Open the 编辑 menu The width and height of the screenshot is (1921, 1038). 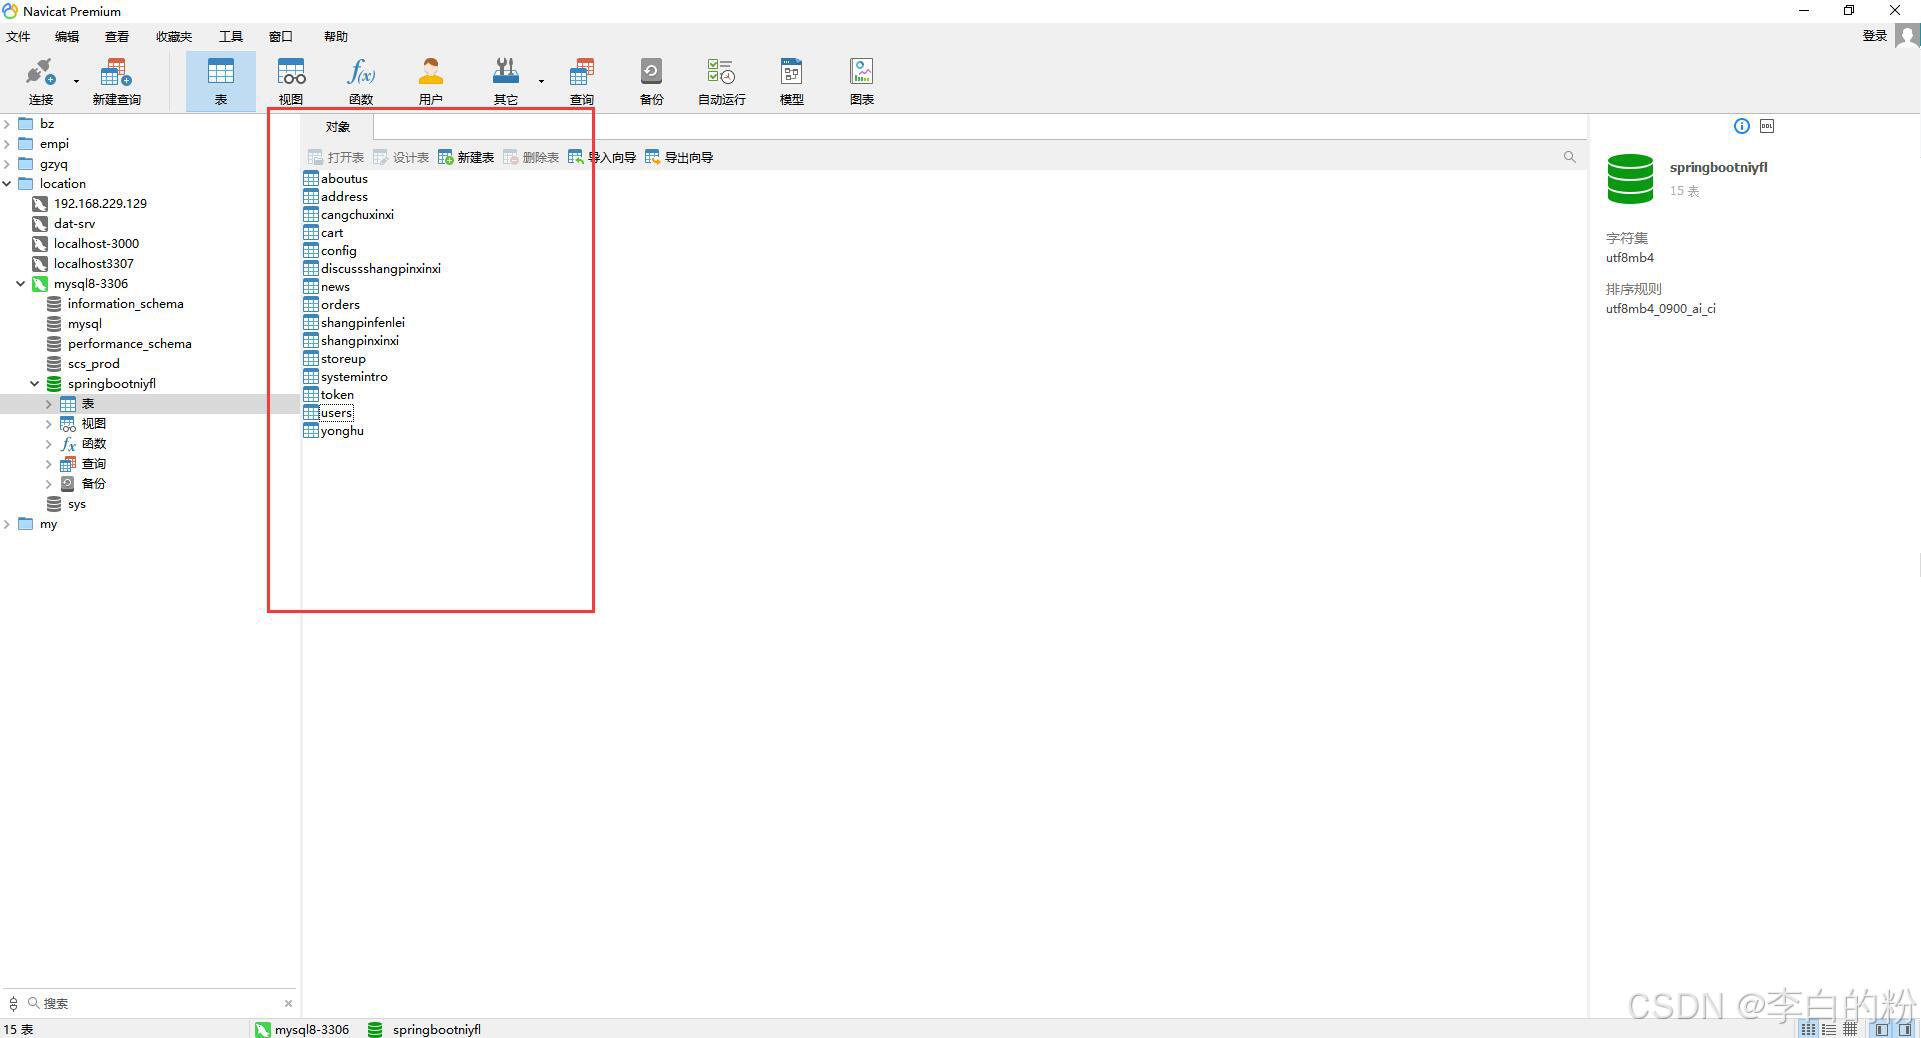point(67,36)
